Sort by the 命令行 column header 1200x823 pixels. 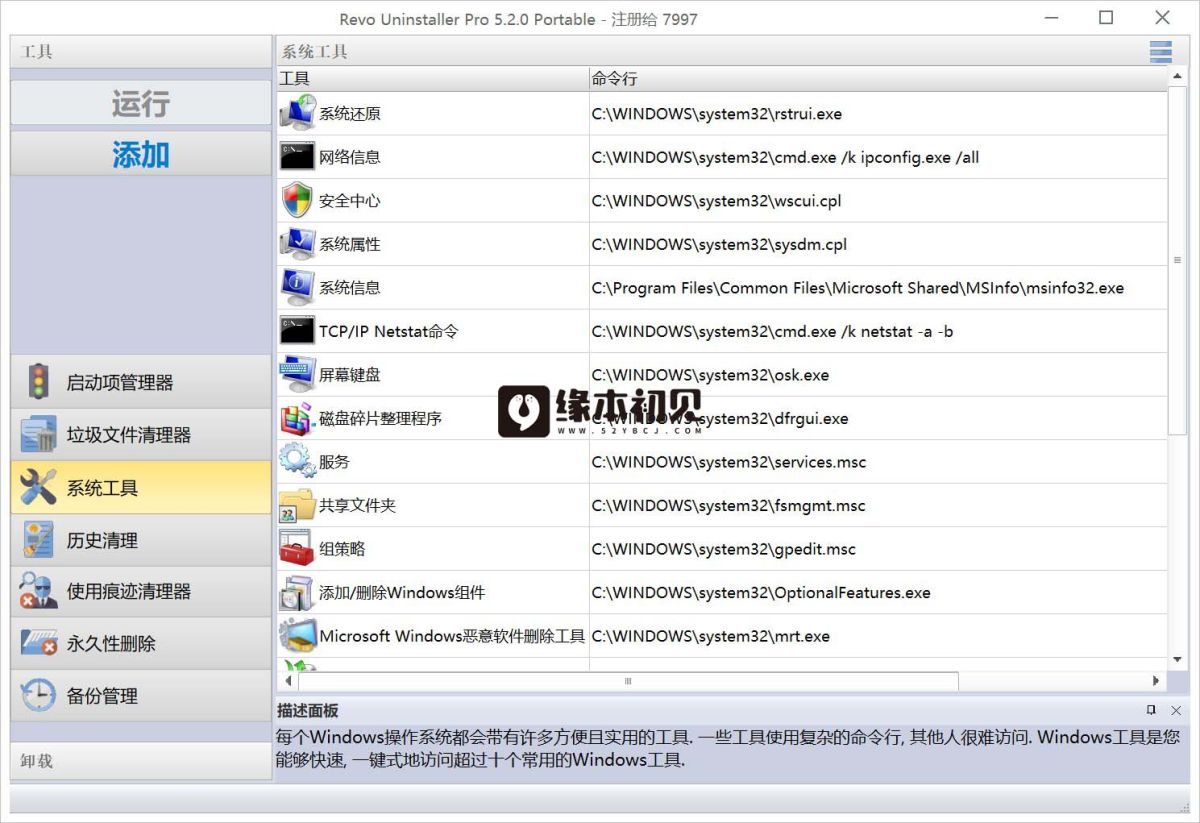click(878, 78)
